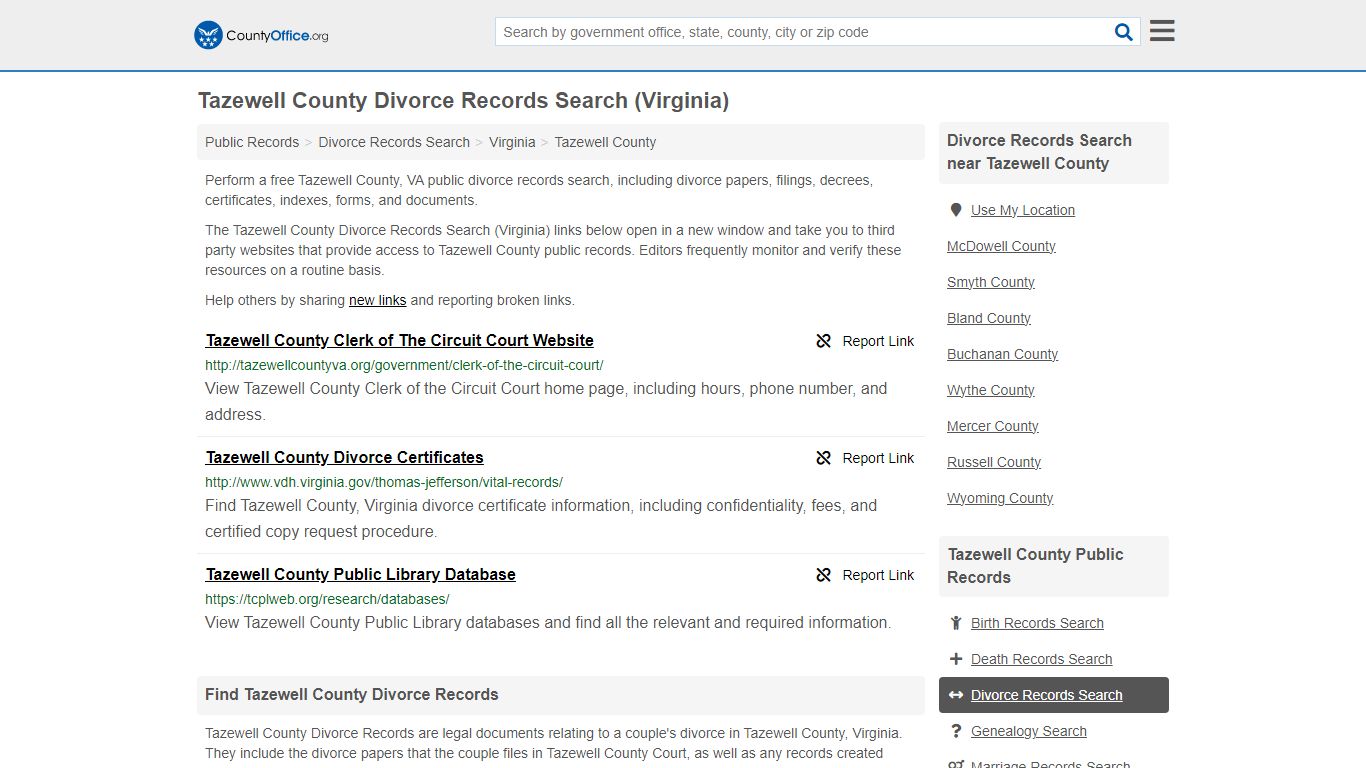Visit the vdh.virginia.gov vital-records URL
Image resolution: width=1366 pixels, height=768 pixels.
click(384, 482)
